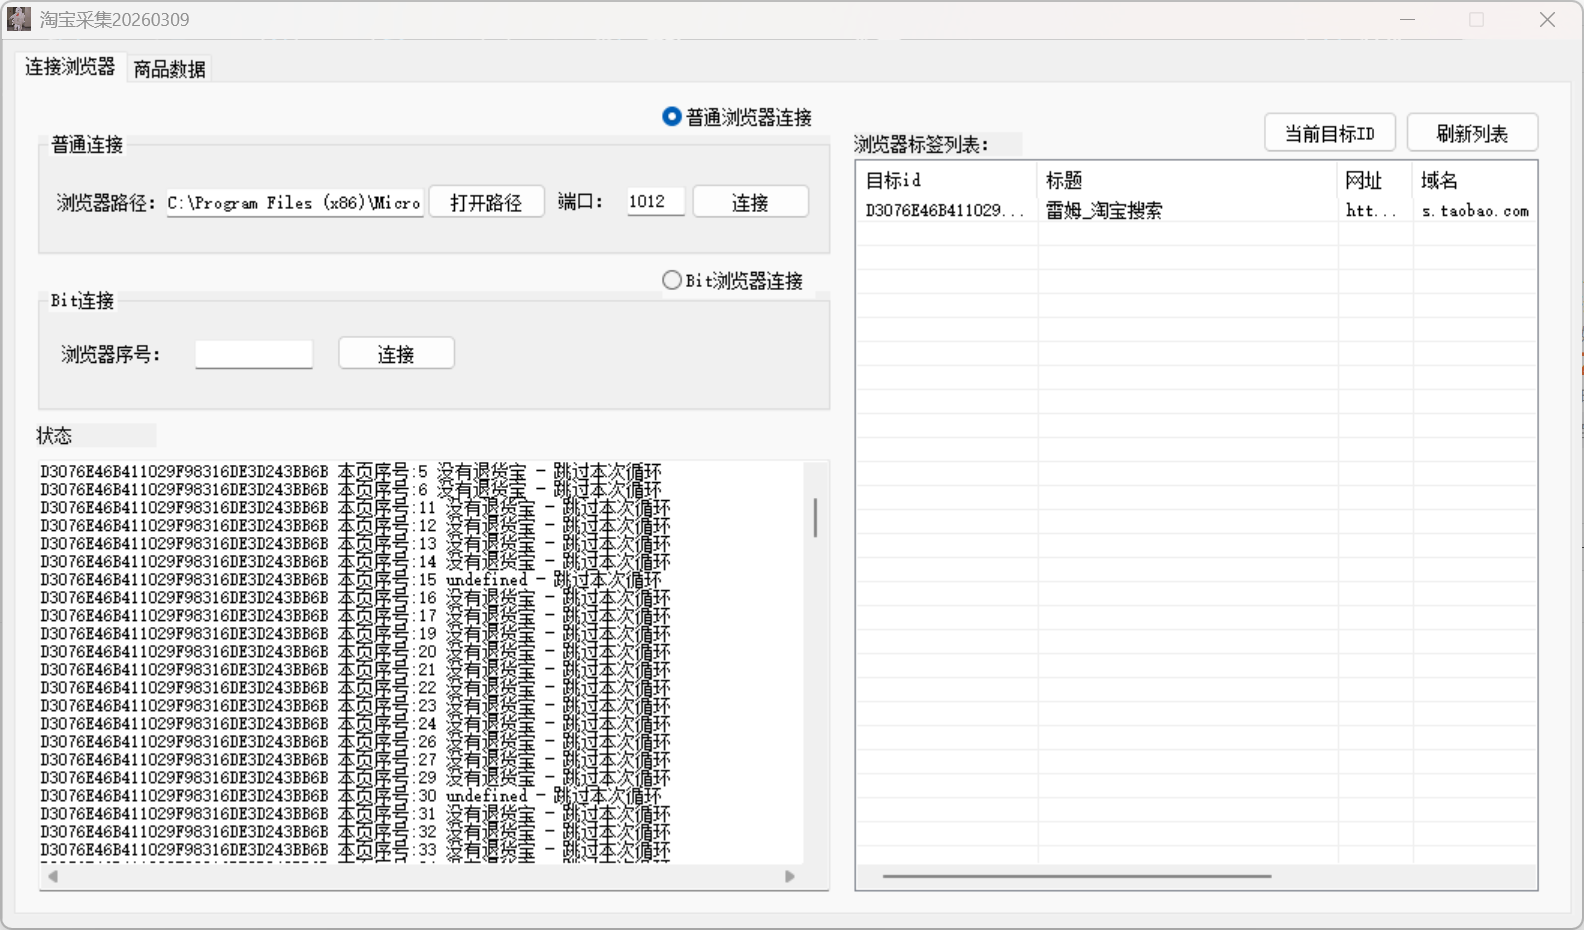The image size is (1584, 930).
Task: Click the 标题 column header
Action: pos(1188,180)
